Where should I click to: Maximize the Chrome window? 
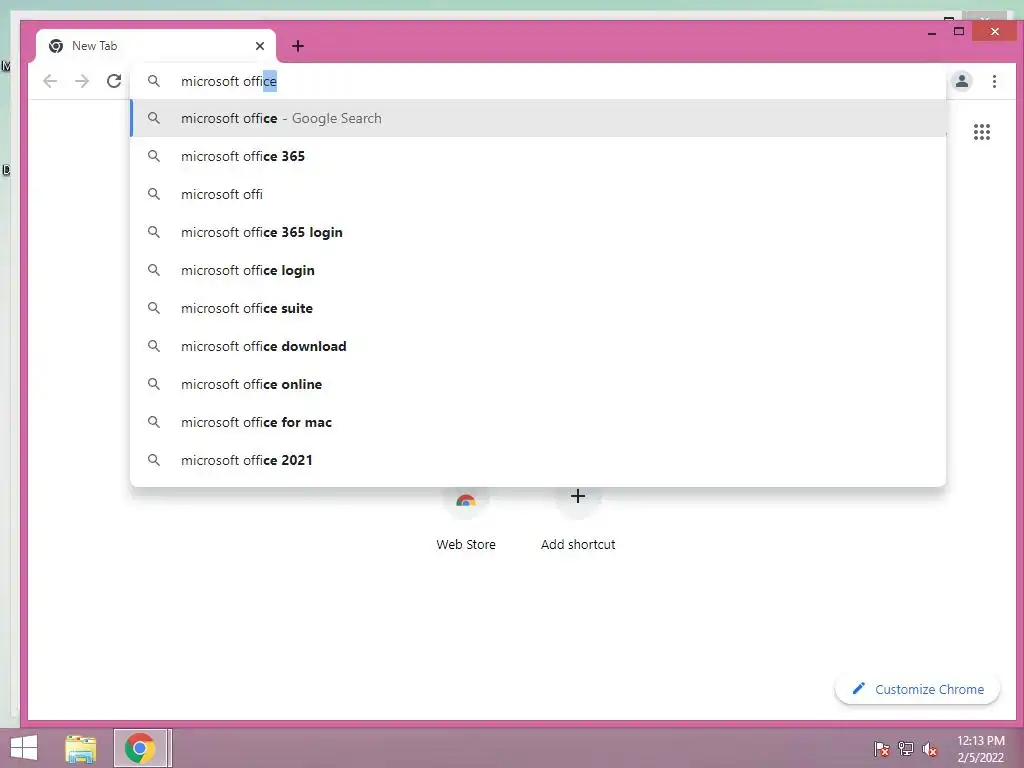coord(959,31)
